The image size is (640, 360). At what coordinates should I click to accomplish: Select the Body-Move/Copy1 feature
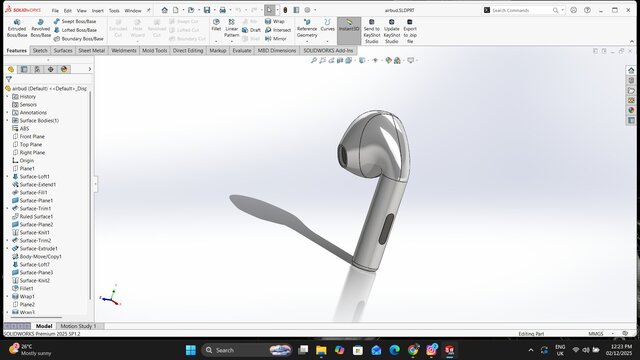click(40, 257)
